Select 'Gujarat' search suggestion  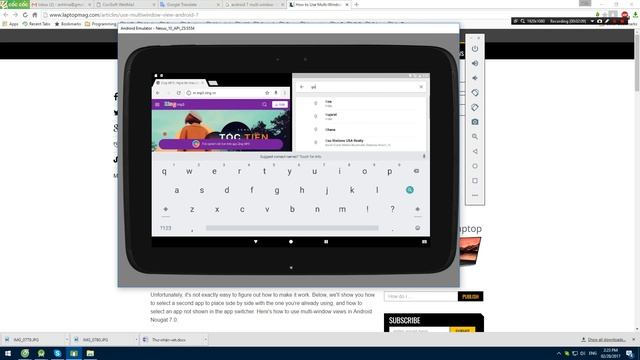pos(331,116)
